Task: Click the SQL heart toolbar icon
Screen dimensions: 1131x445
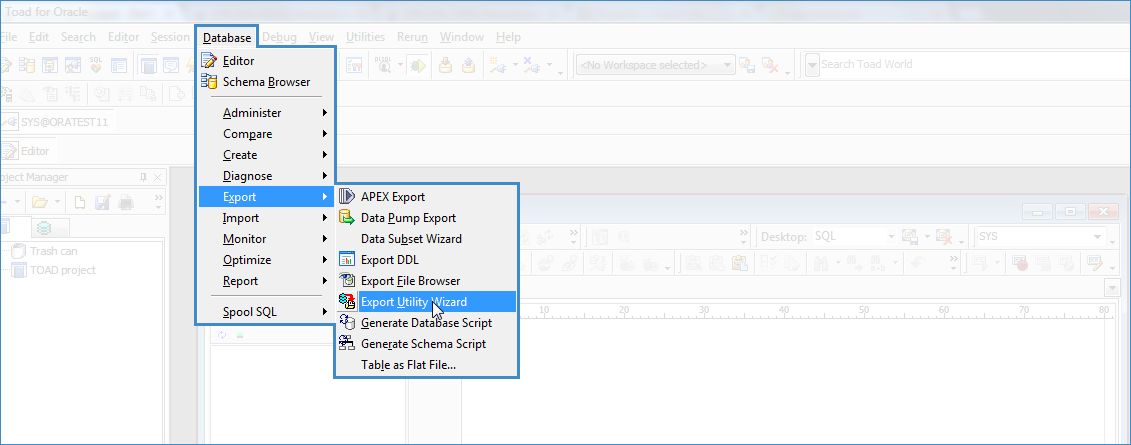Action: [x=96, y=66]
